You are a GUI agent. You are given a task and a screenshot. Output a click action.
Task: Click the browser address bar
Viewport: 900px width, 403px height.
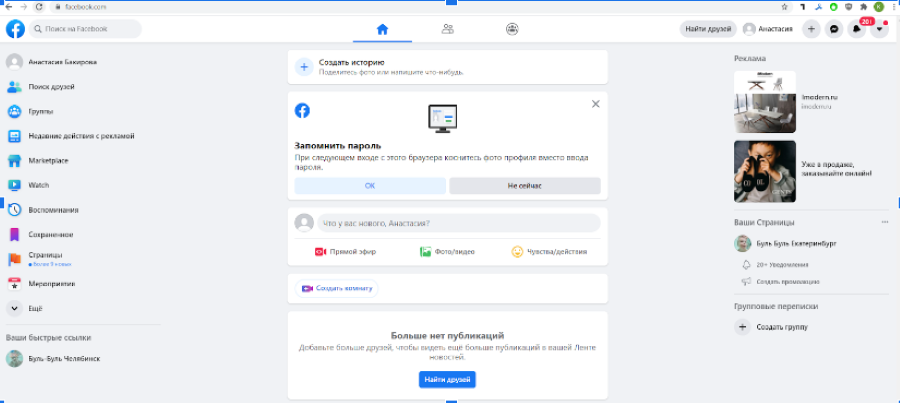pyautogui.click(x=420, y=7)
